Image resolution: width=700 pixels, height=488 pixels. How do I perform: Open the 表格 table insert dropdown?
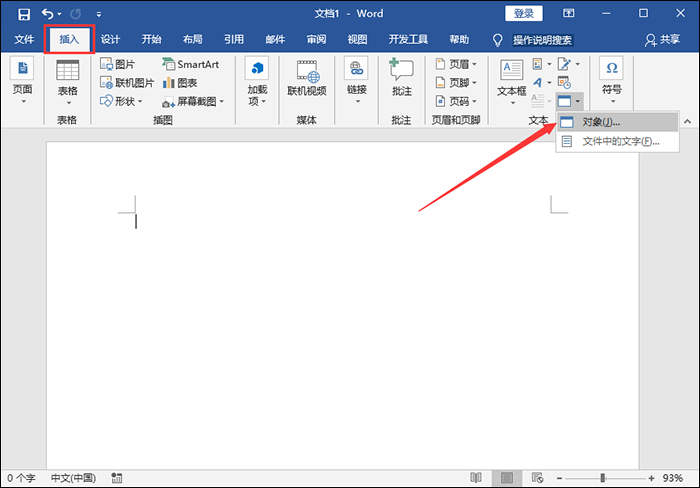tap(67, 83)
